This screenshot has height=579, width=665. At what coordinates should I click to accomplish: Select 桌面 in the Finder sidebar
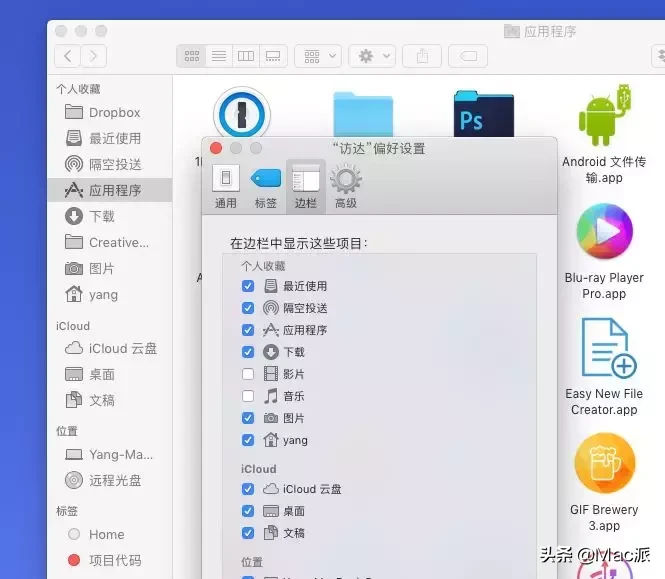point(110,374)
